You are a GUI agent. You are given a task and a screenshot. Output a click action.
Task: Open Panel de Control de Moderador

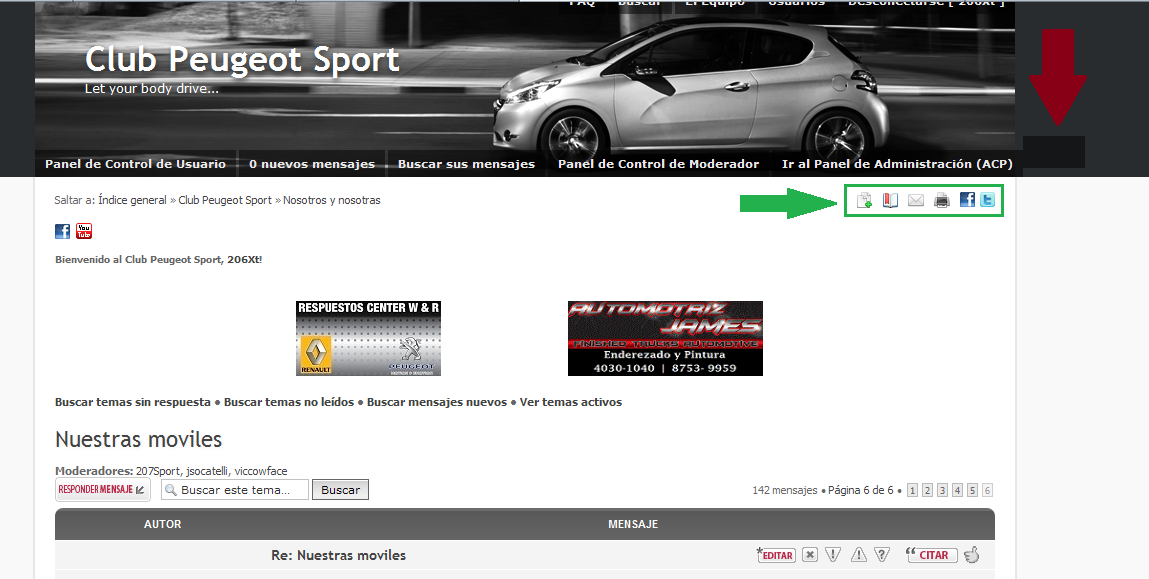point(658,164)
